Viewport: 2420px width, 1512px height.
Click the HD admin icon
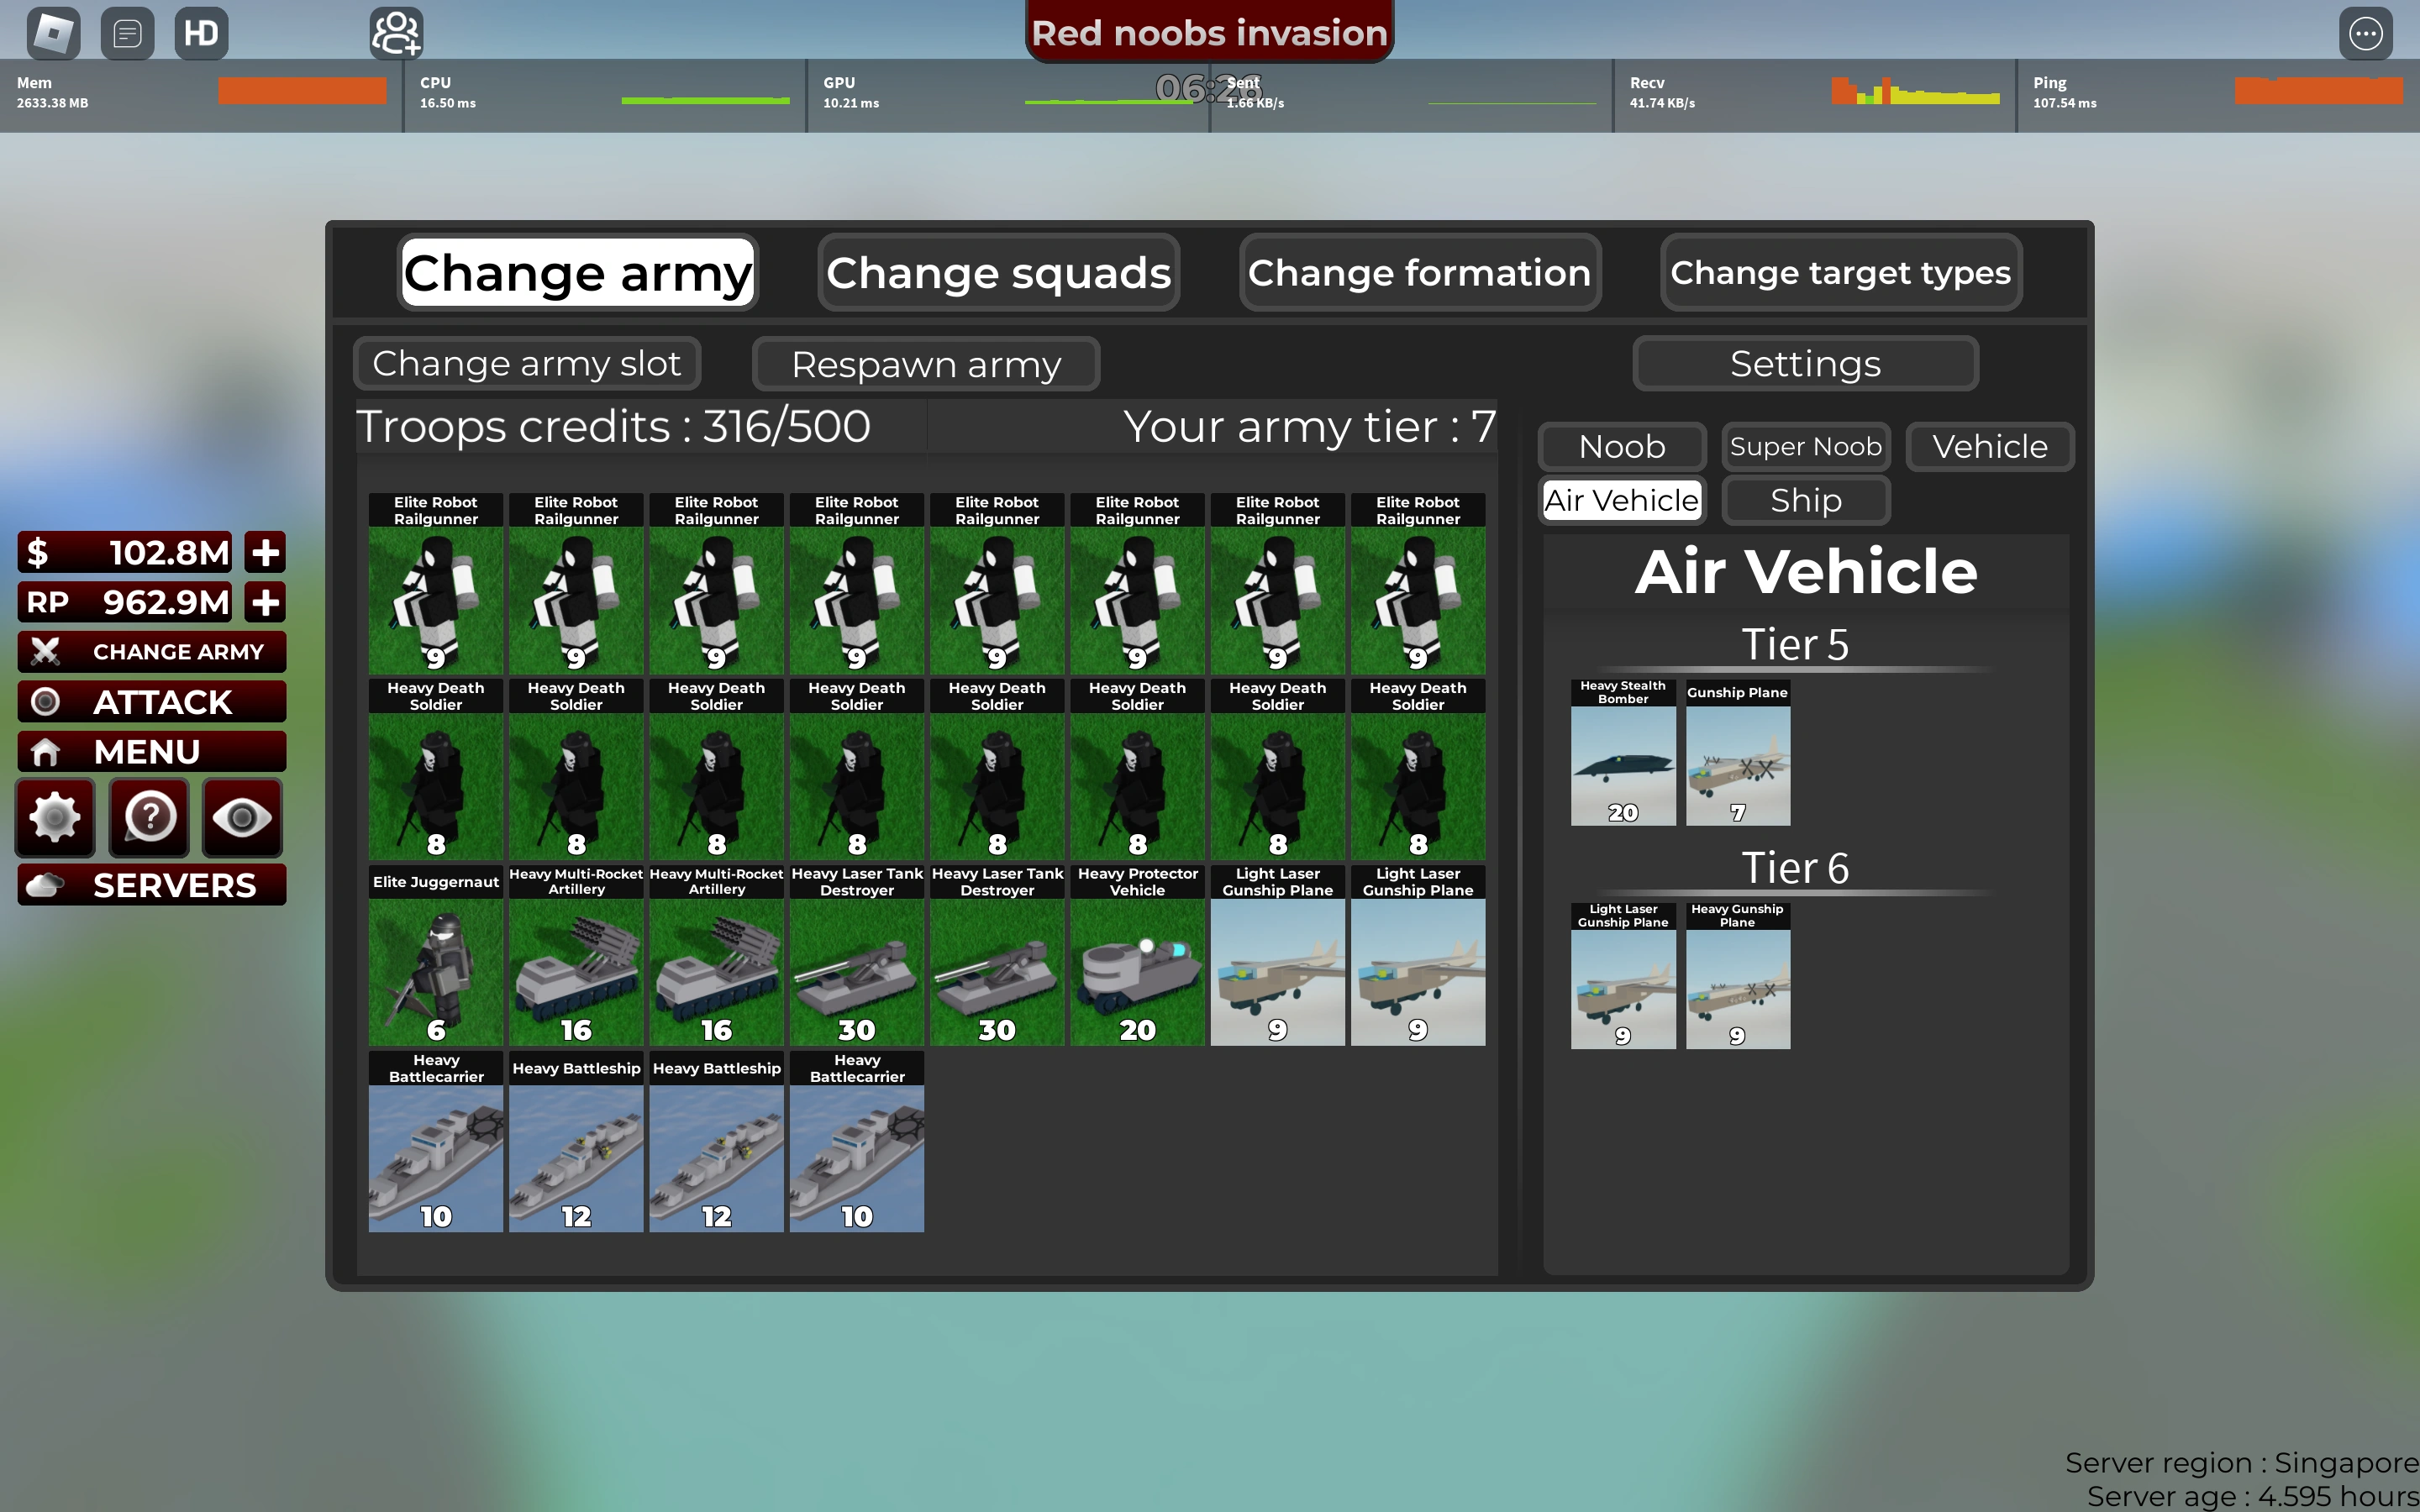click(201, 33)
